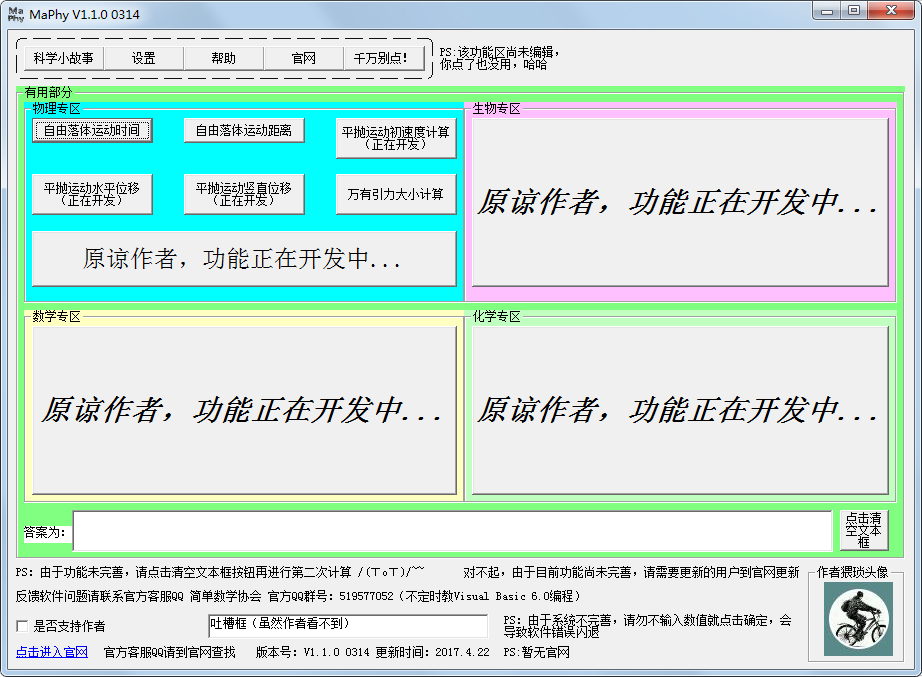This screenshot has width=922, height=677.
Task: Open 平抛运动竖直位移 tool
Action: pyautogui.click(x=243, y=193)
